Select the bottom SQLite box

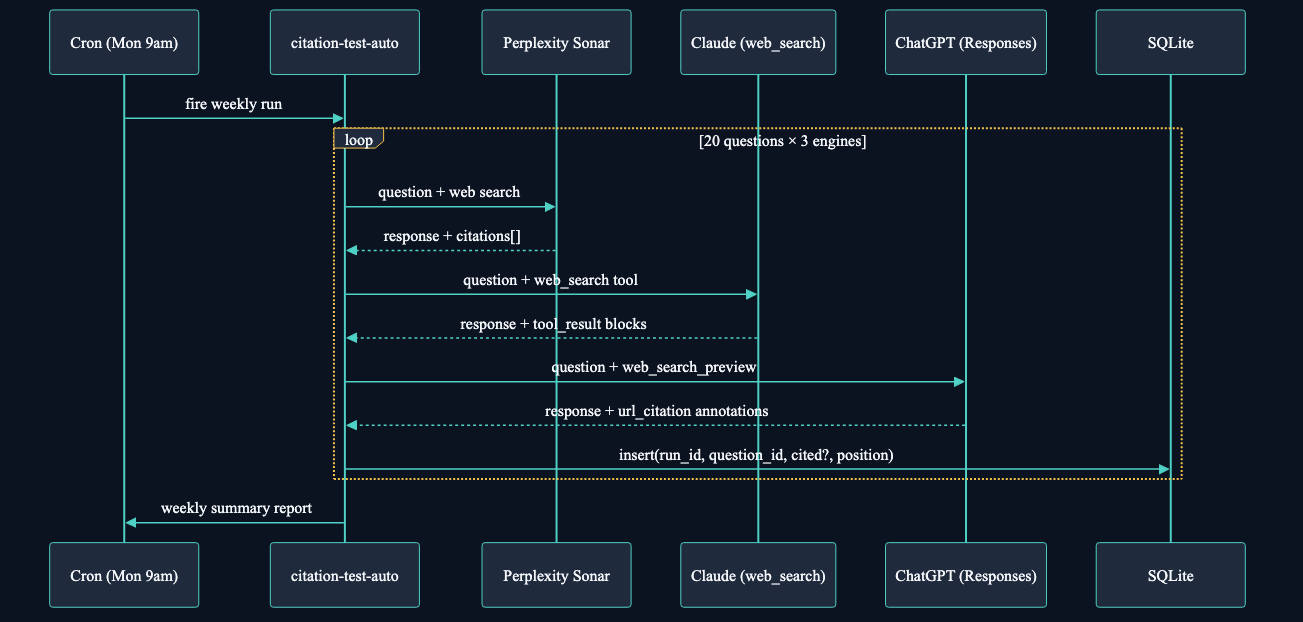(x=1171, y=575)
